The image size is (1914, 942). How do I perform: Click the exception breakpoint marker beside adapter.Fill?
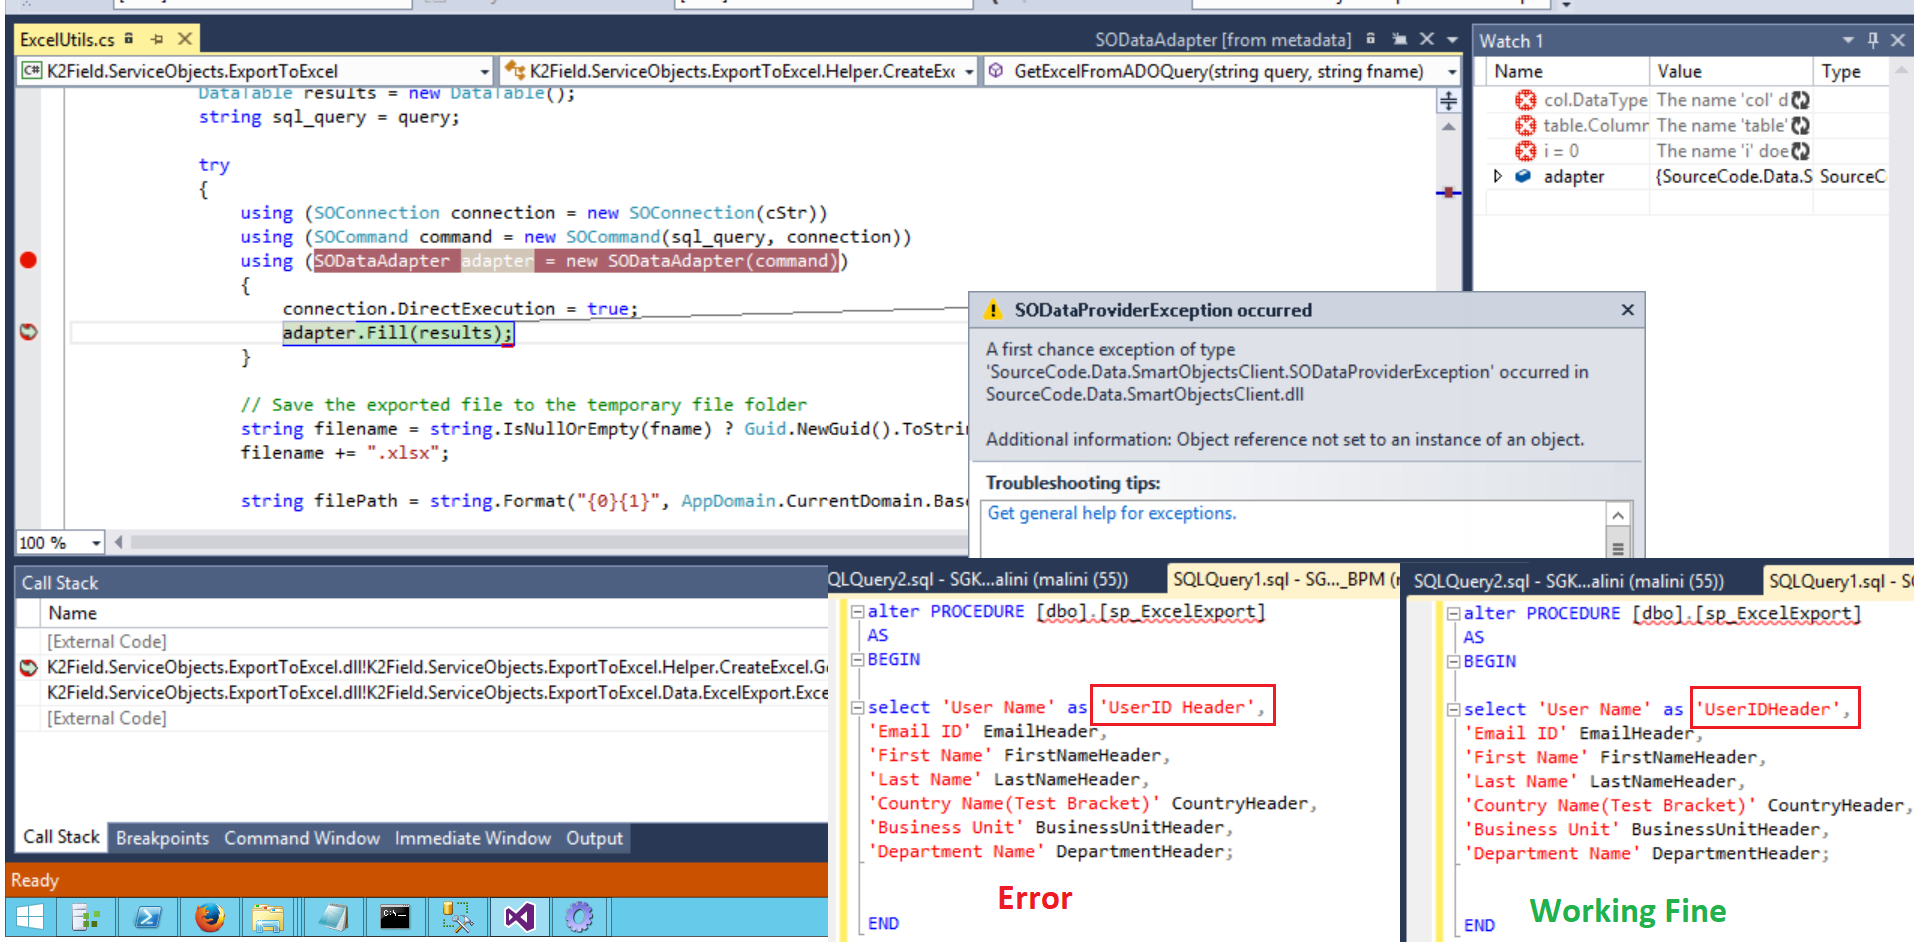click(28, 331)
